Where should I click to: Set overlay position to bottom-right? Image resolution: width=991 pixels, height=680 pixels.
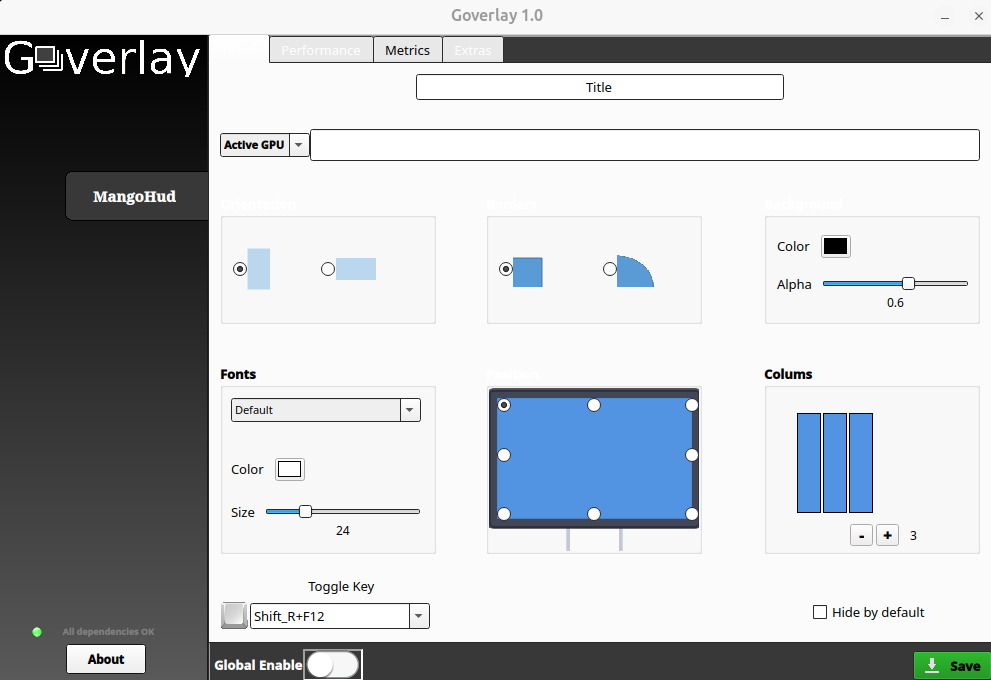(x=691, y=514)
